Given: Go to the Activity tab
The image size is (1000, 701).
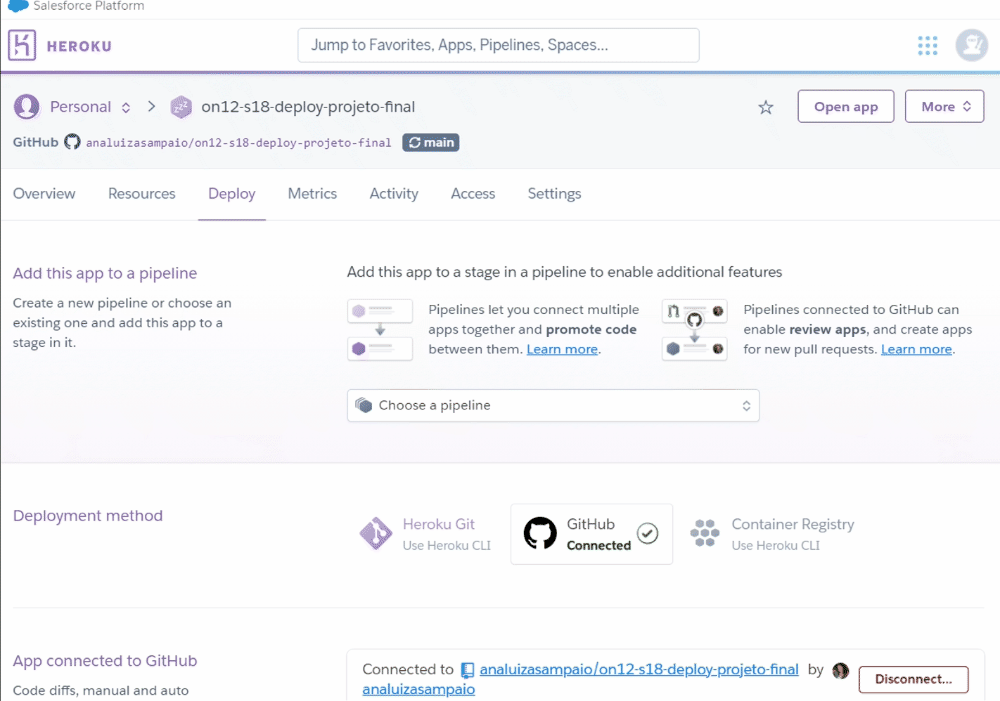Looking at the screenshot, I should coord(393,193).
